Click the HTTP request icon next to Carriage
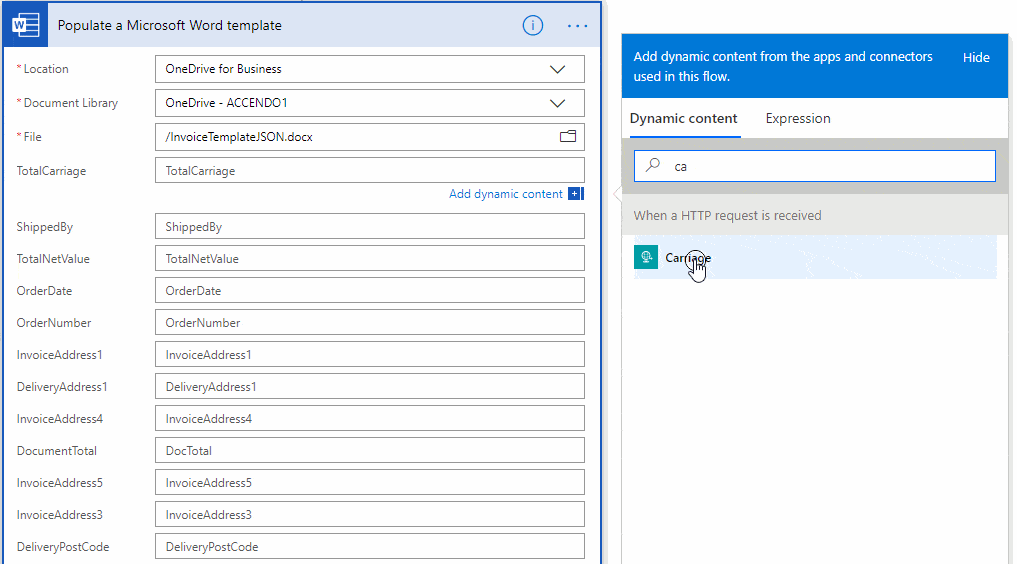The image size is (1017, 564). pyautogui.click(x=646, y=257)
